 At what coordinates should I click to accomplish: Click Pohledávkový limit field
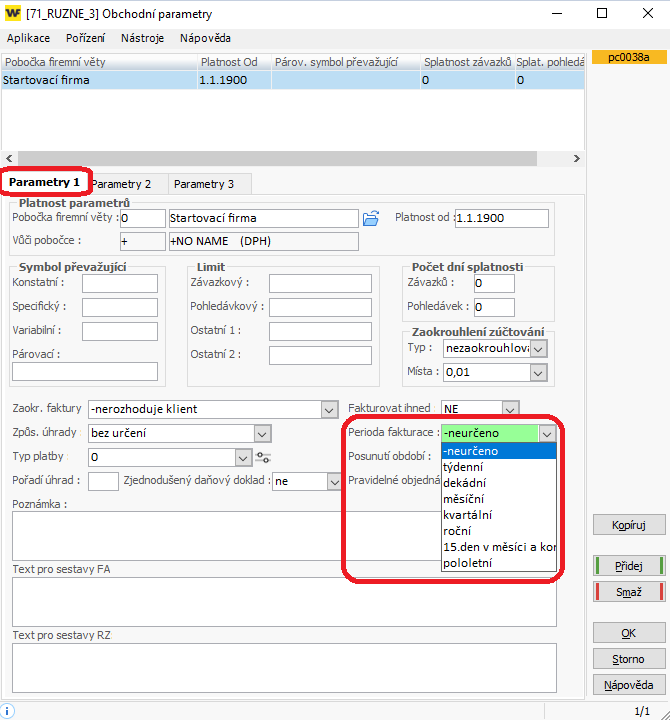(x=321, y=307)
